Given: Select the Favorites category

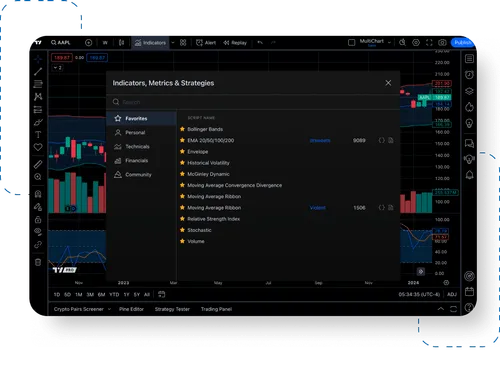Looking at the screenshot, I should pyautogui.click(x=141, y=118).
